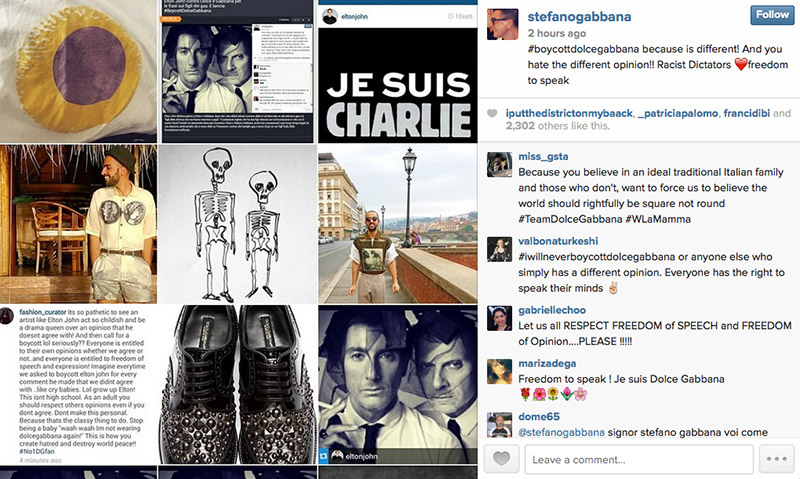Click the heart like button beside comment field
This screenshot has height=479, width=800.
click(501, 459)
